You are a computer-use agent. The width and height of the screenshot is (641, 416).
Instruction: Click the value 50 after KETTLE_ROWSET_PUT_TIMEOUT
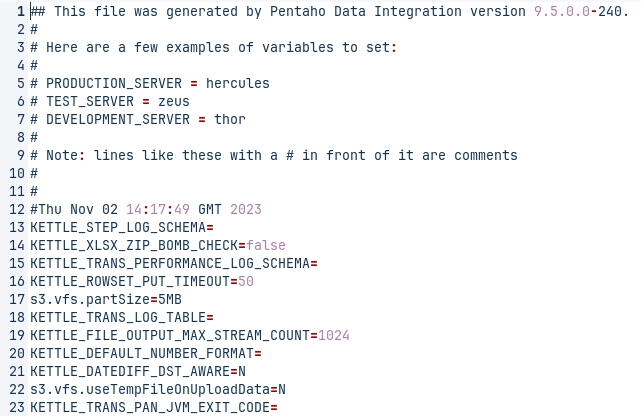click(x=246, y=281)
